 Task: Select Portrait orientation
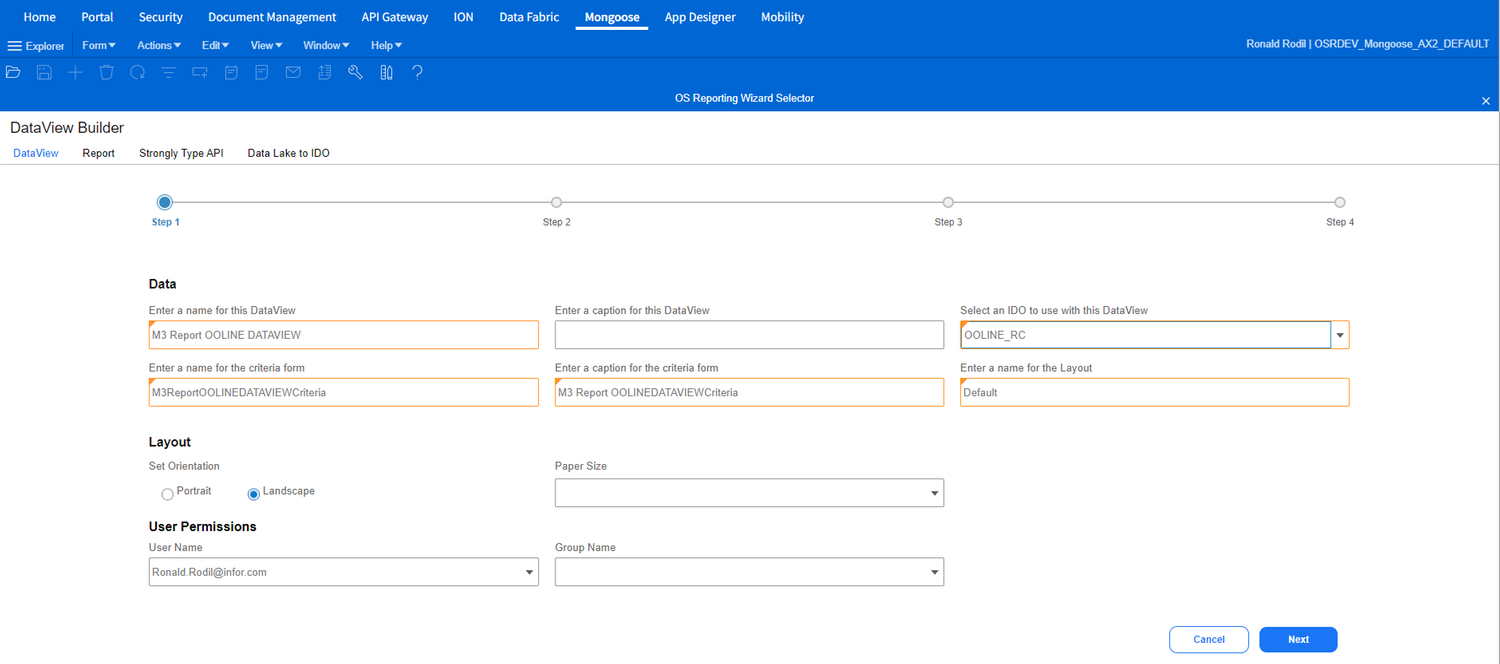(x=167, y=493)
